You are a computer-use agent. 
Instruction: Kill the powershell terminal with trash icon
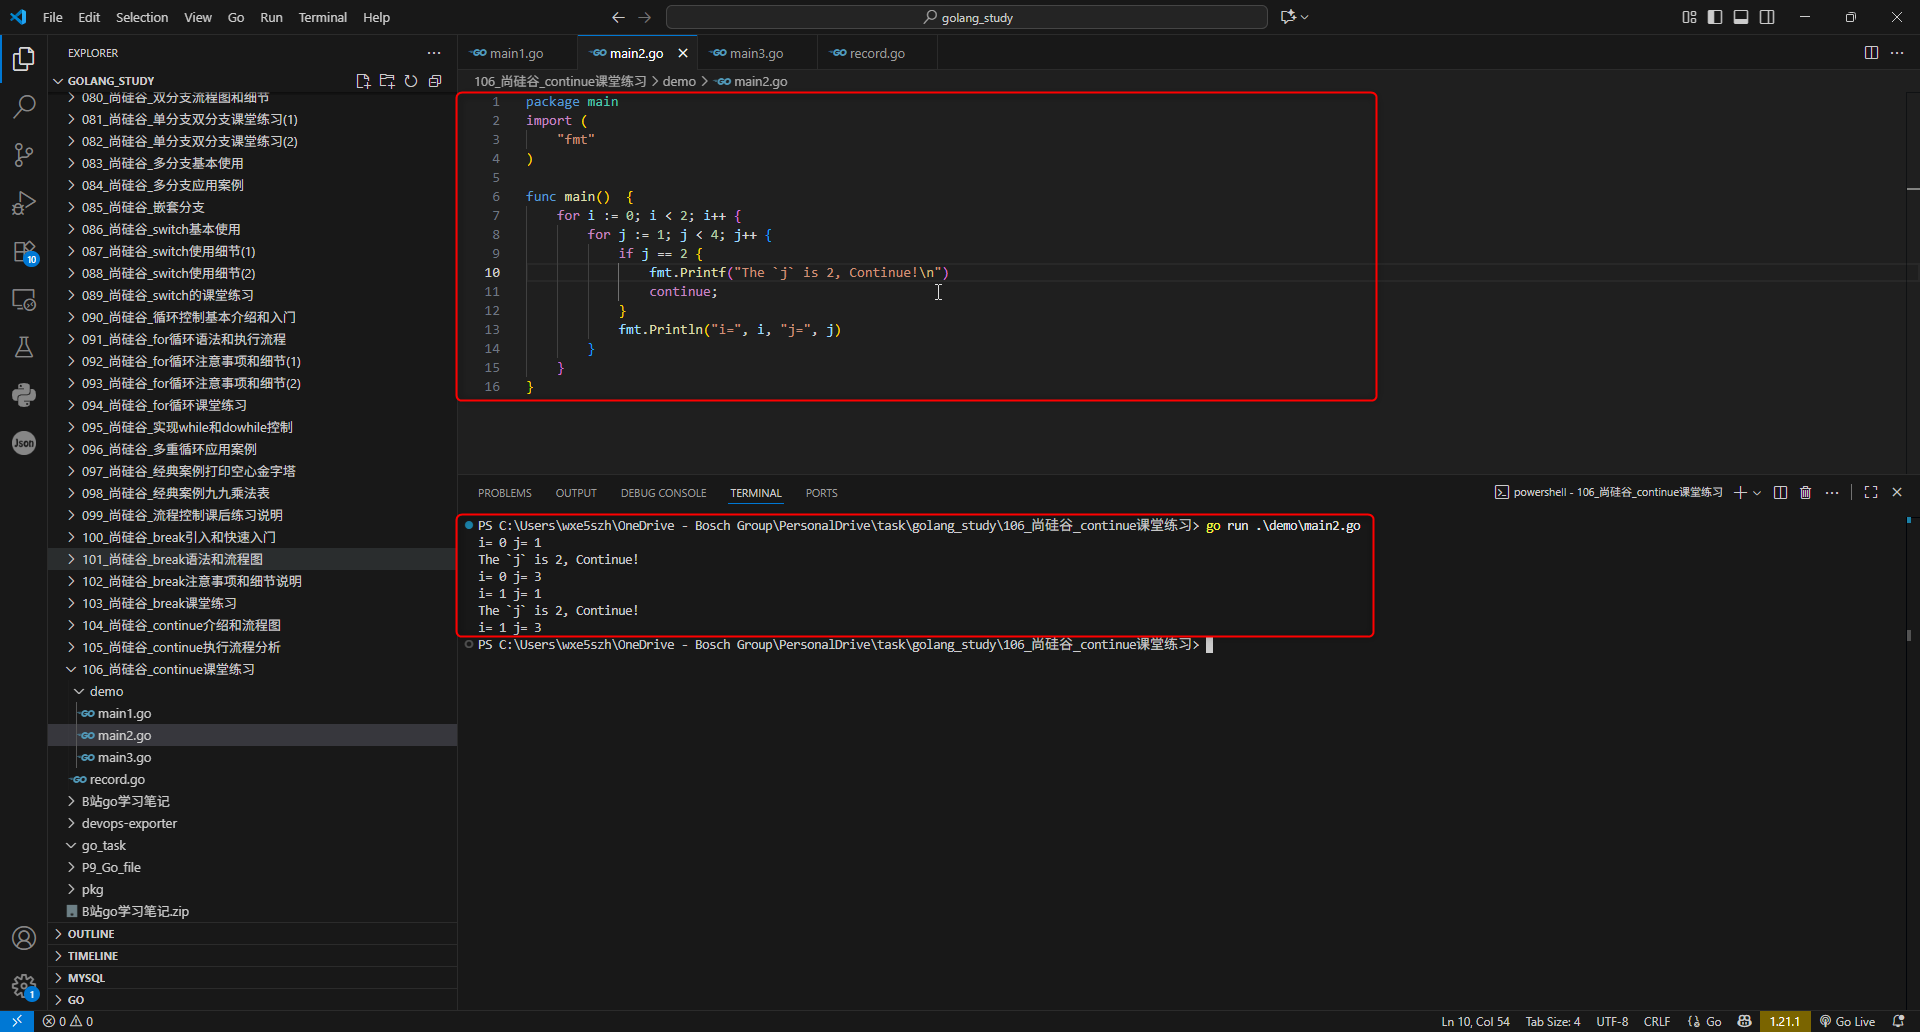(1805, 492)
